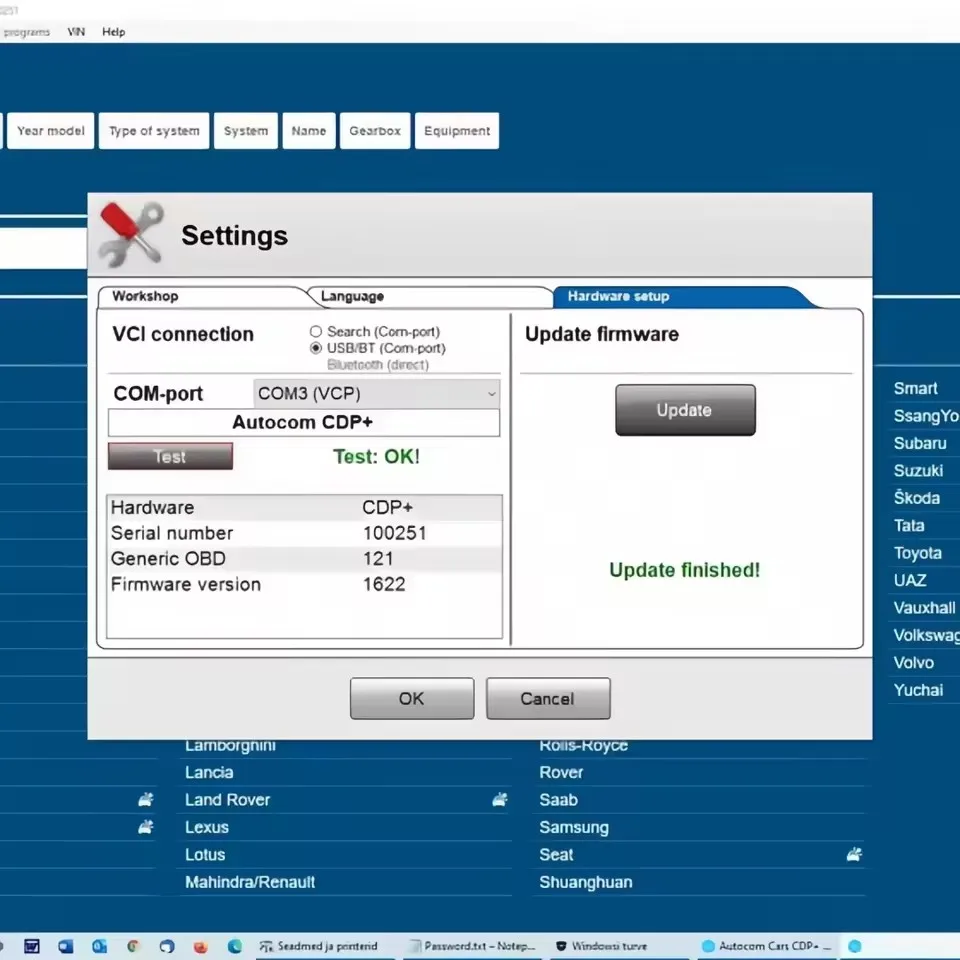Click the vehicle icon next to Seat

click(854, 854)
